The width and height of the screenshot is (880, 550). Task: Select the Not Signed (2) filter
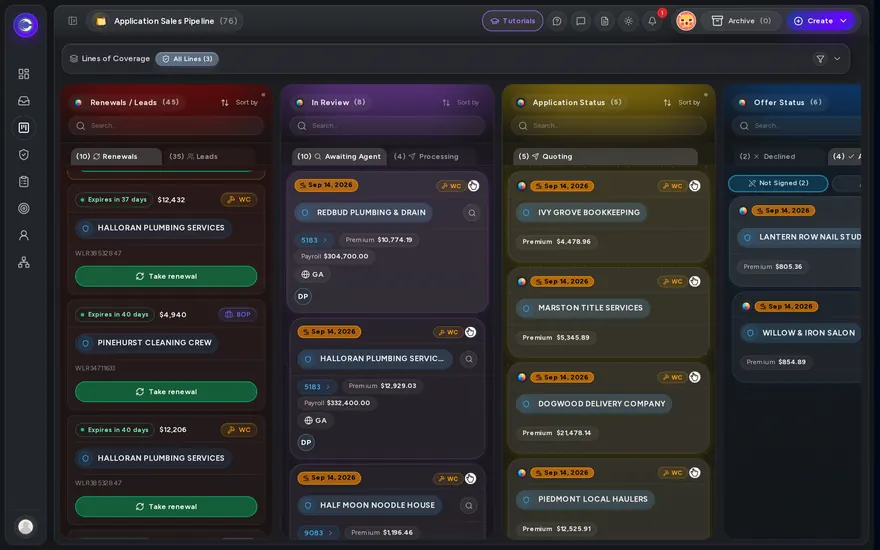click(x=778, y=183)
